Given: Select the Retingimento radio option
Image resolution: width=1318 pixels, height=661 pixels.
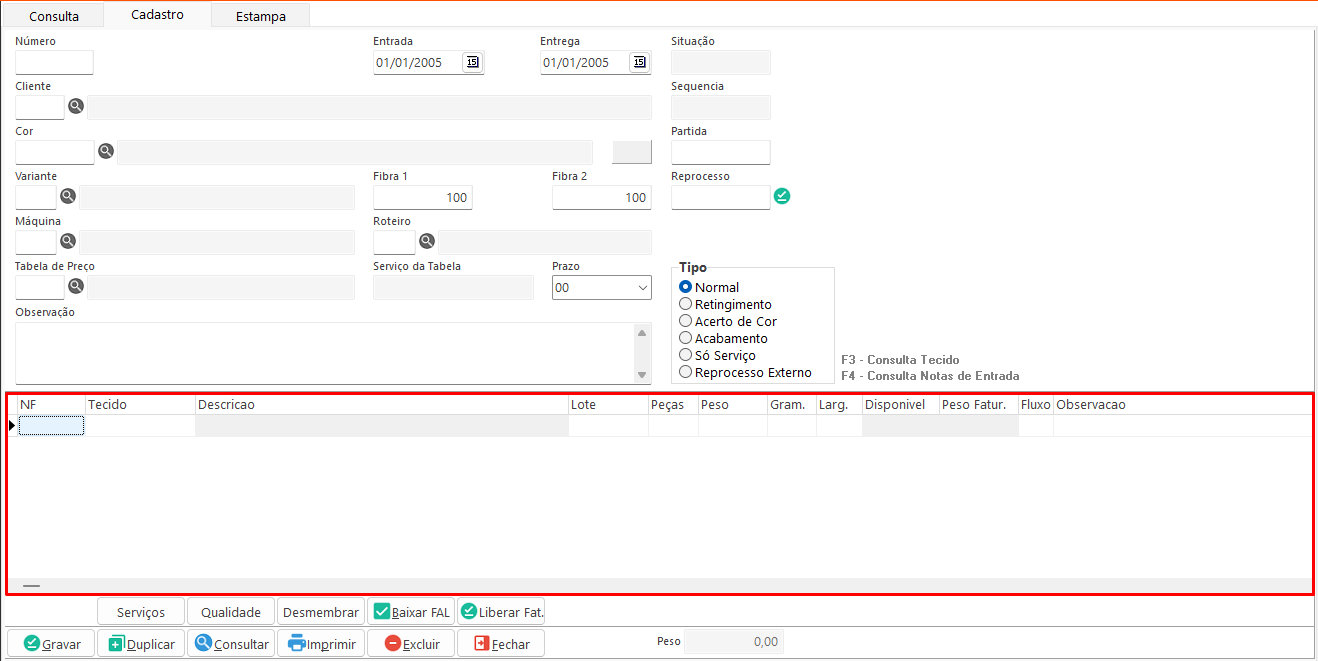Looking at the screenshot, I should tap(686, 304).
